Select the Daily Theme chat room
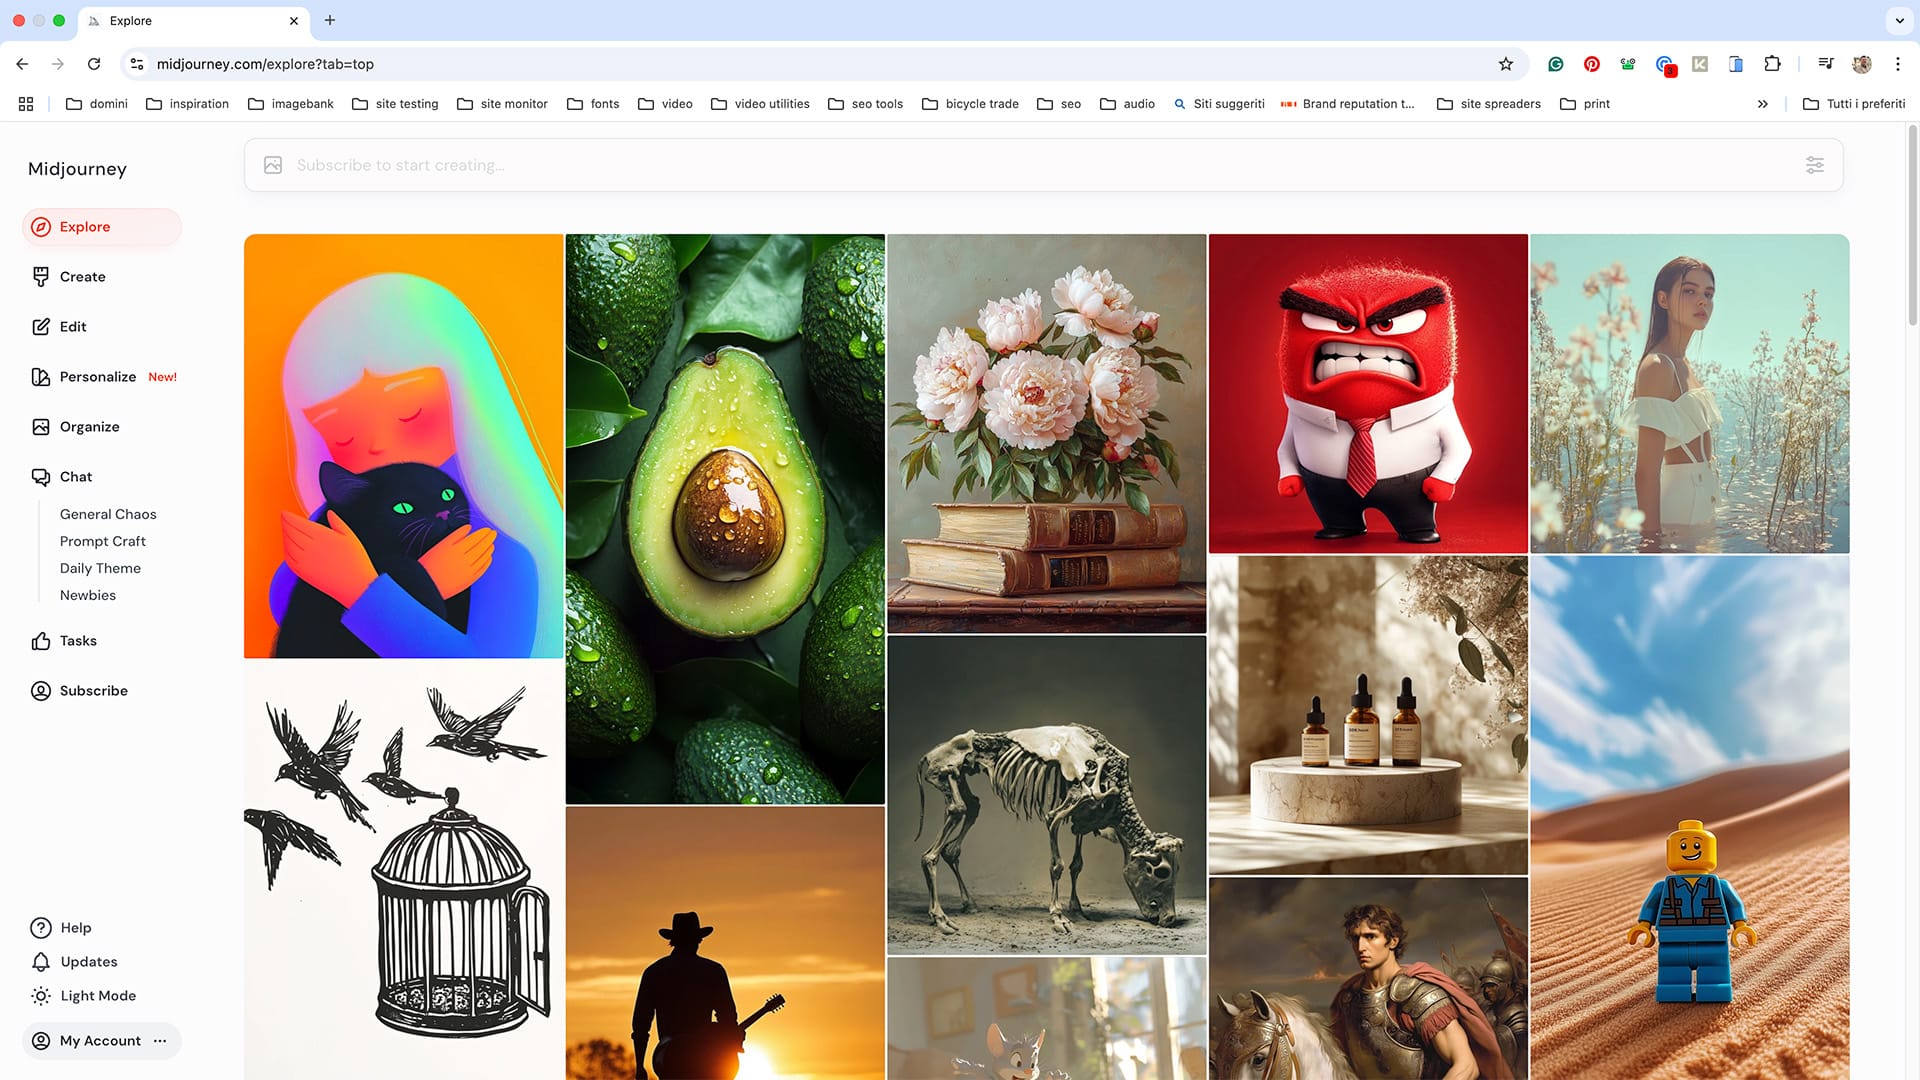 click(x=100, y=568)
